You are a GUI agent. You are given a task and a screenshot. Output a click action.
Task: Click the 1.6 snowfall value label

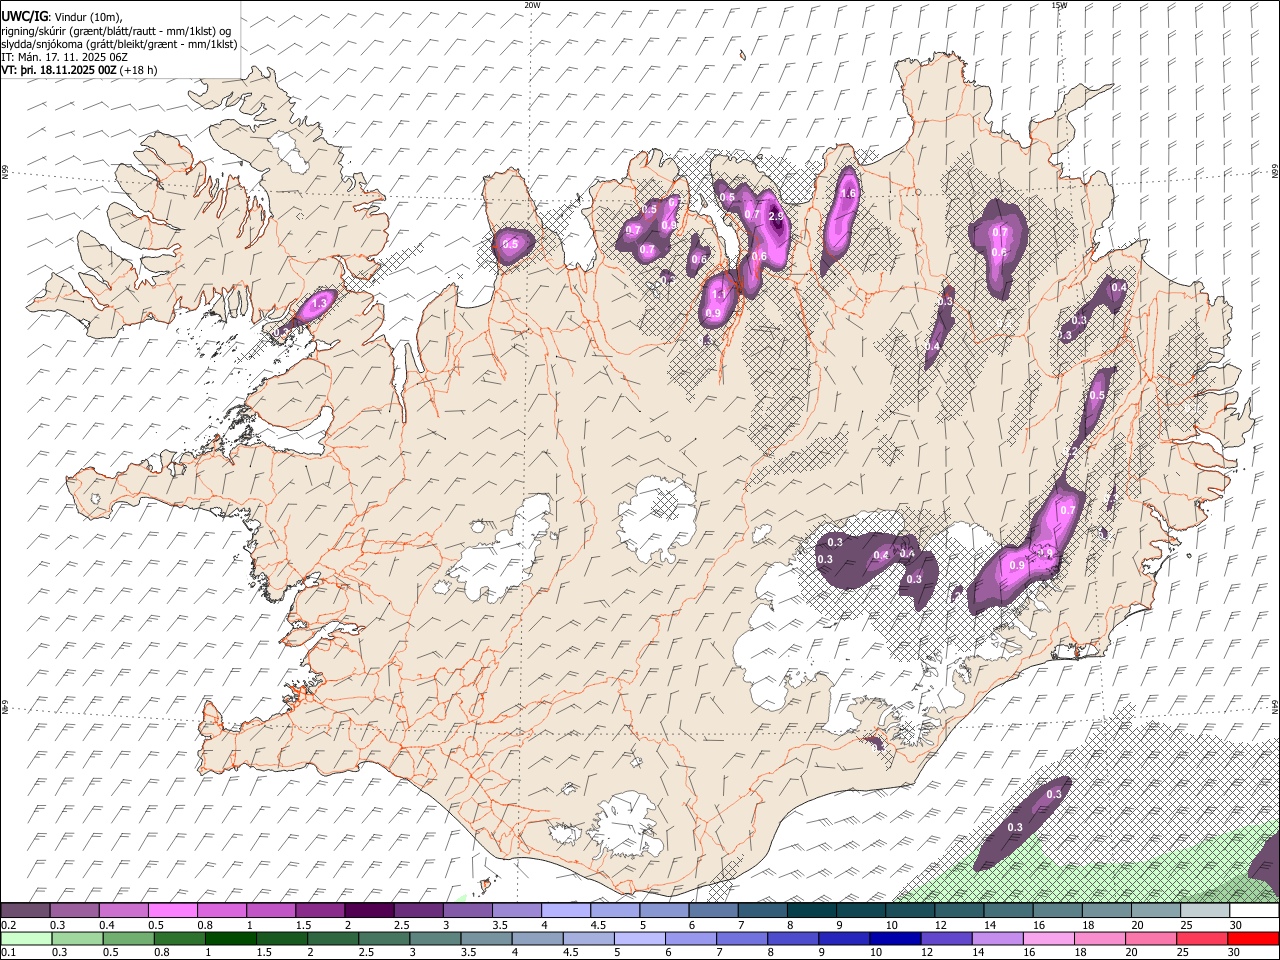[x=848, y=194]
